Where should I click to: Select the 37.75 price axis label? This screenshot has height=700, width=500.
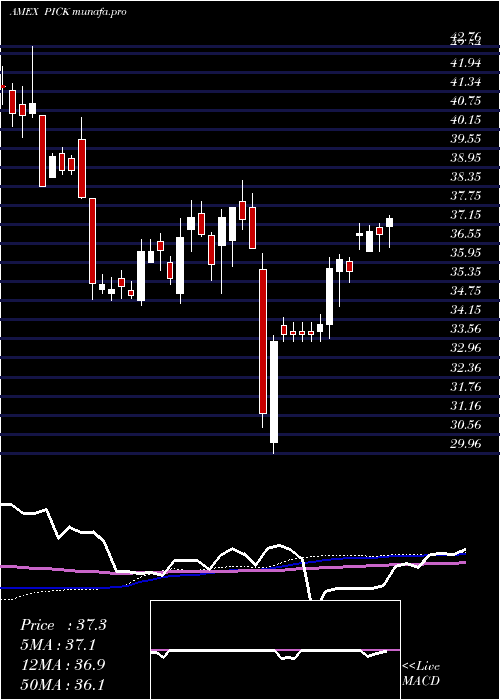pos(466,196)
